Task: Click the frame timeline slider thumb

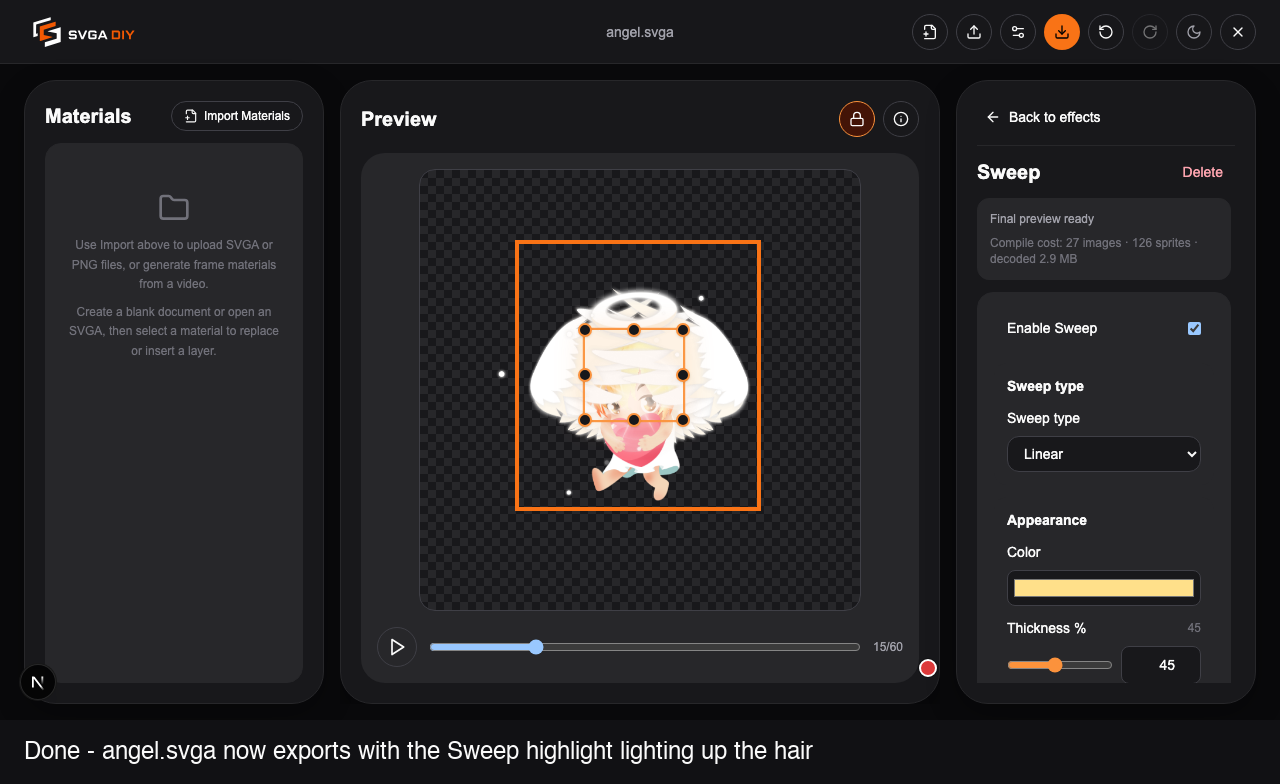Action: click(536, 647)
